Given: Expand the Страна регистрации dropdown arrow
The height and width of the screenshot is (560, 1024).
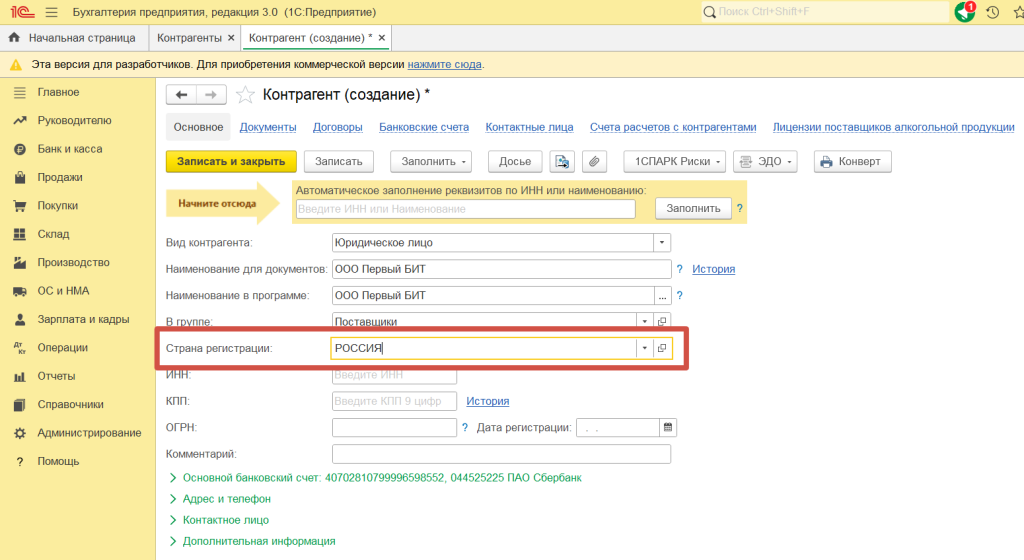Looking at the screenshot, I should (644, 348).
